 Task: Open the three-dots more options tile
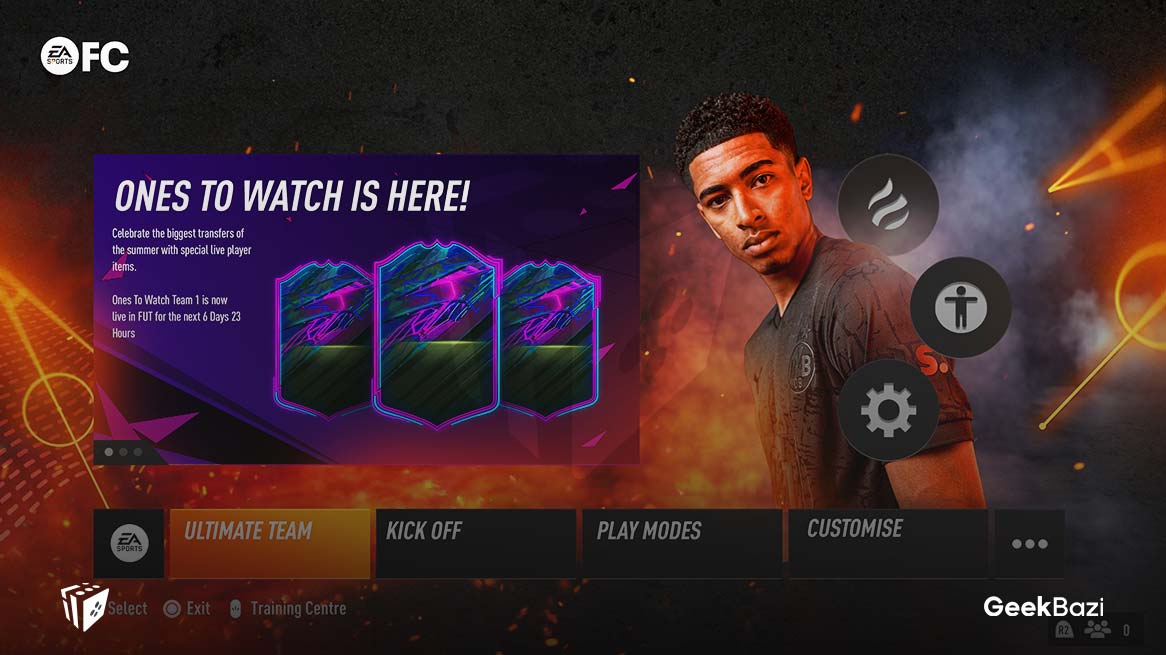pos(1029,543)
